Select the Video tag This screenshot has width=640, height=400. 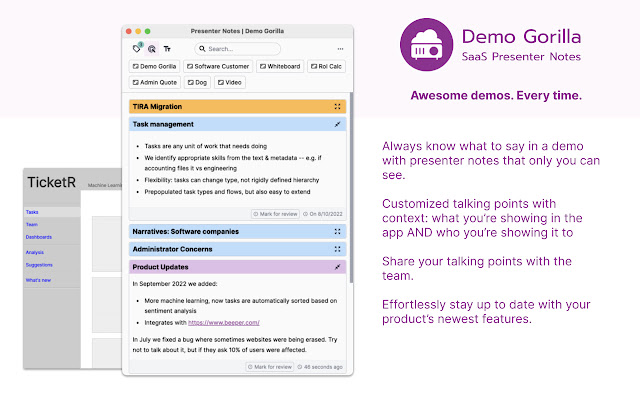[230, 82]
